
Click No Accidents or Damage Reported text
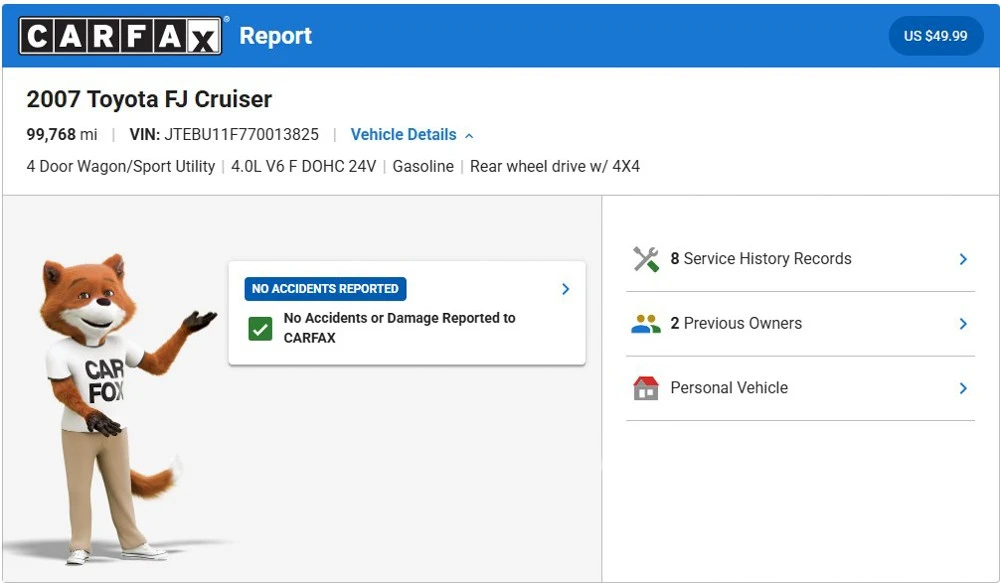point(399,328)
